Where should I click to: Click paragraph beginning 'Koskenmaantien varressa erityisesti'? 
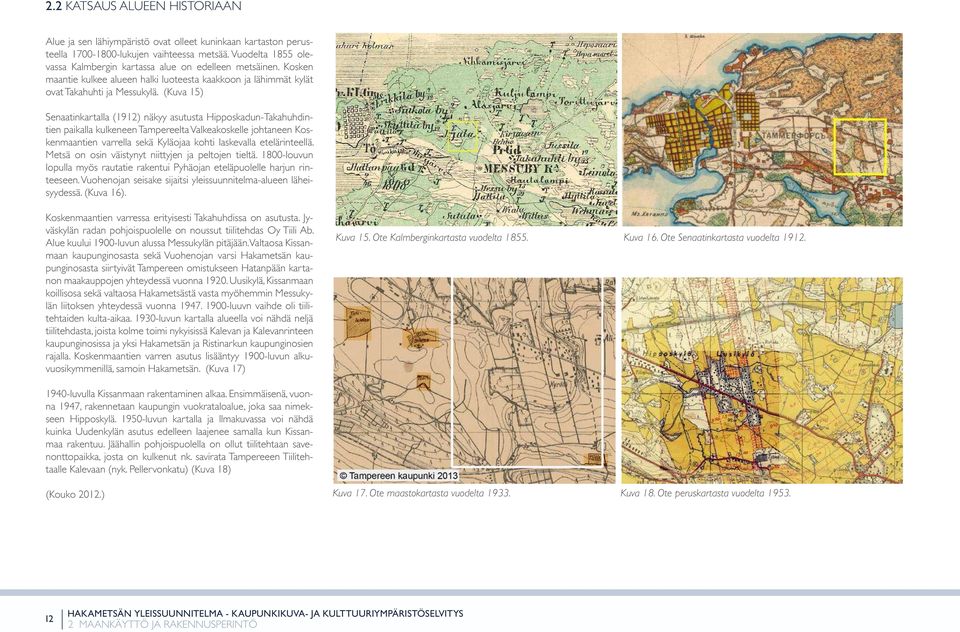click(x=179, y=293)
